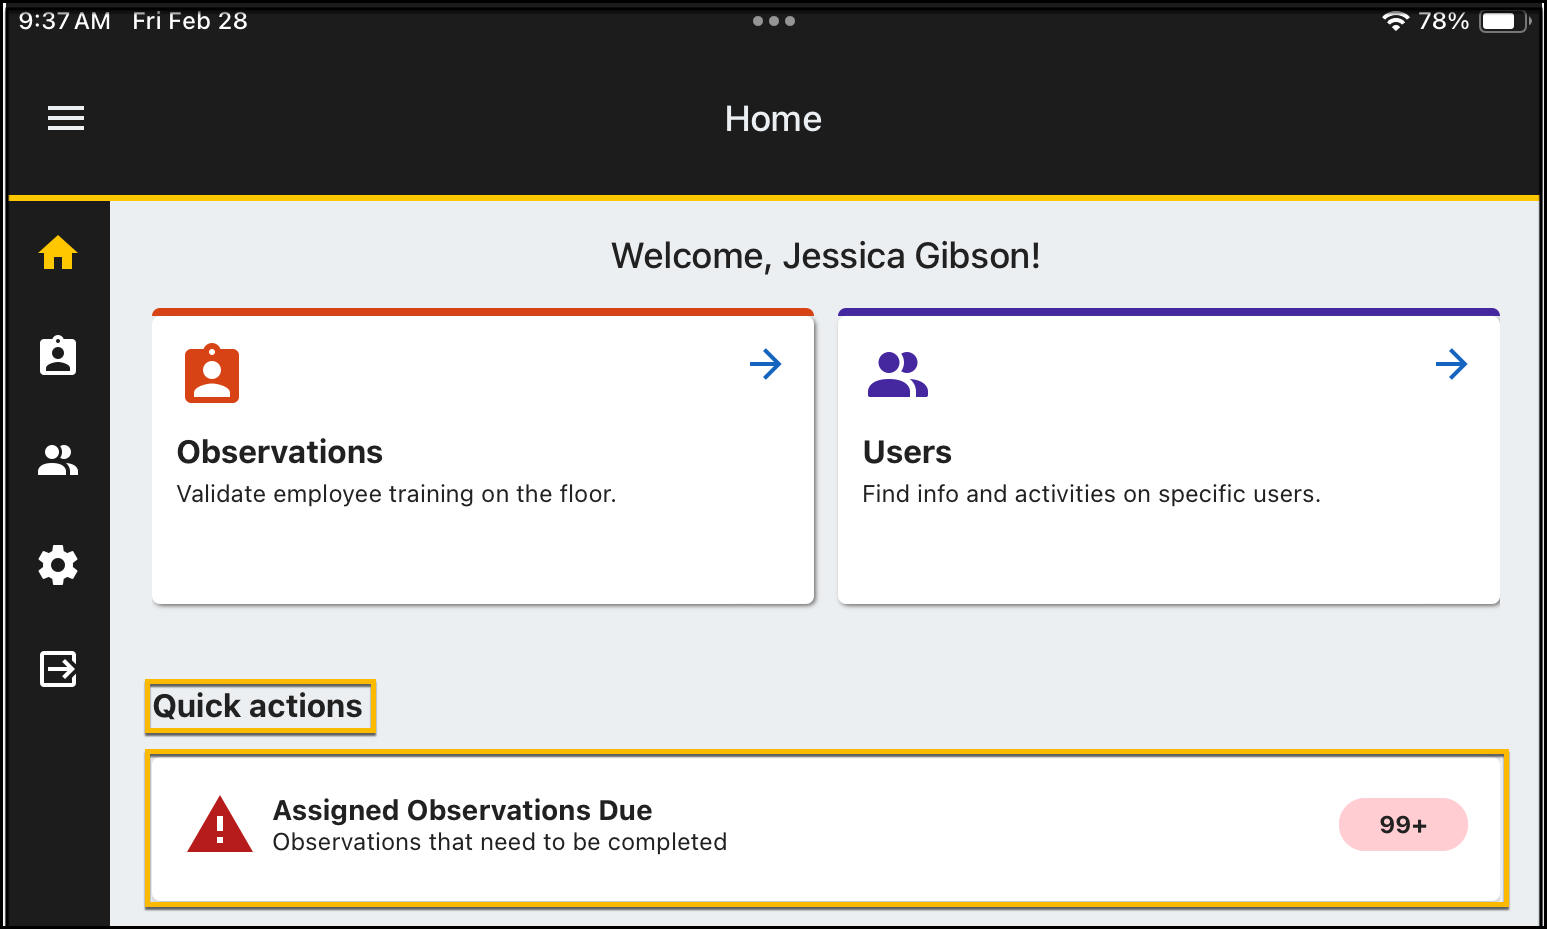
Task: Open Settings via the sidebar gear icon
Action: [58, 565]
